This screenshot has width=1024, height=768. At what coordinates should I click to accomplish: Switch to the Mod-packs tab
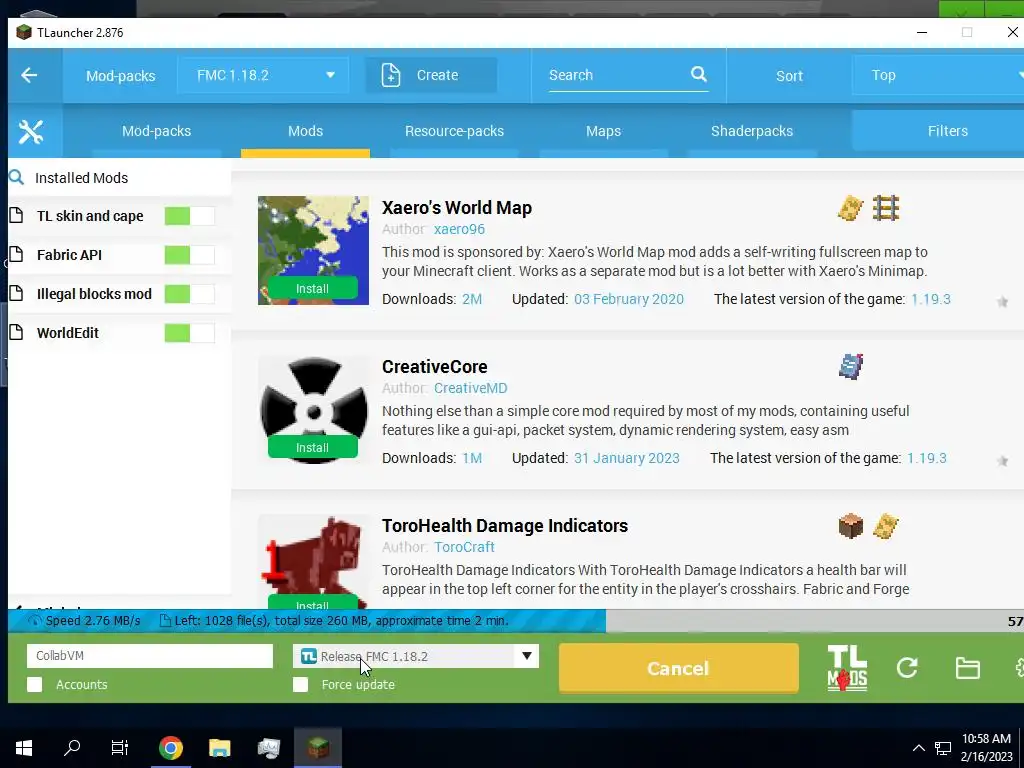coord(157,131)
